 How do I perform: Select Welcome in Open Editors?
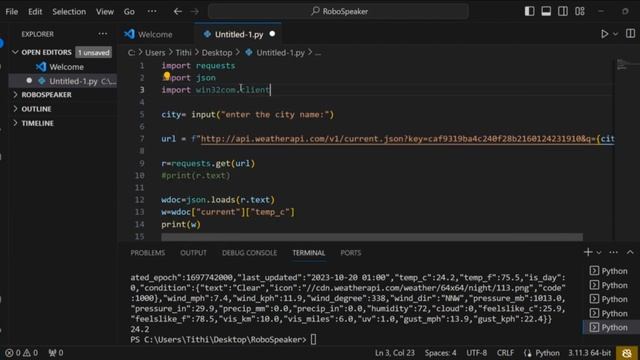[66, 67]
